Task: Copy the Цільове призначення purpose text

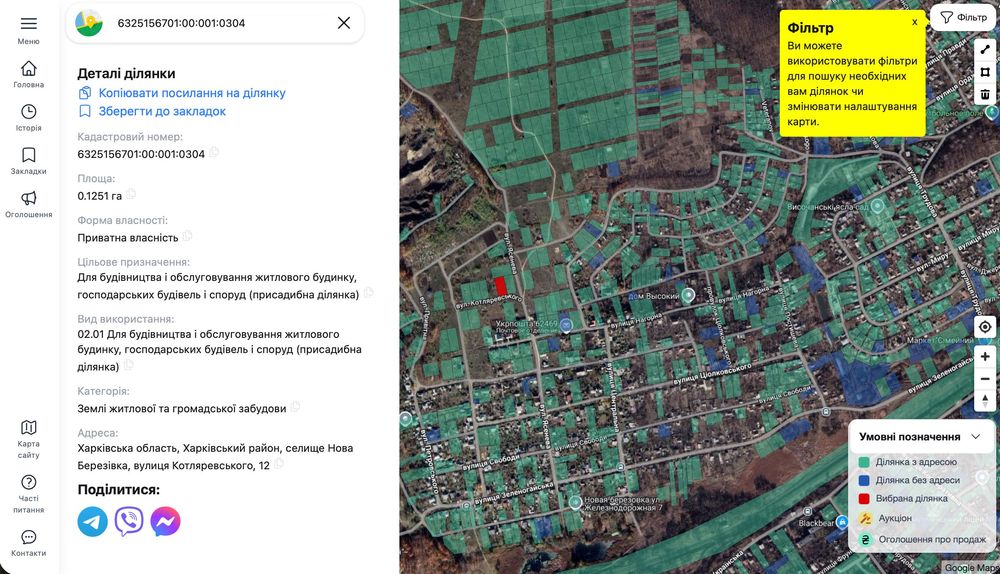Action: coord(369,293)
